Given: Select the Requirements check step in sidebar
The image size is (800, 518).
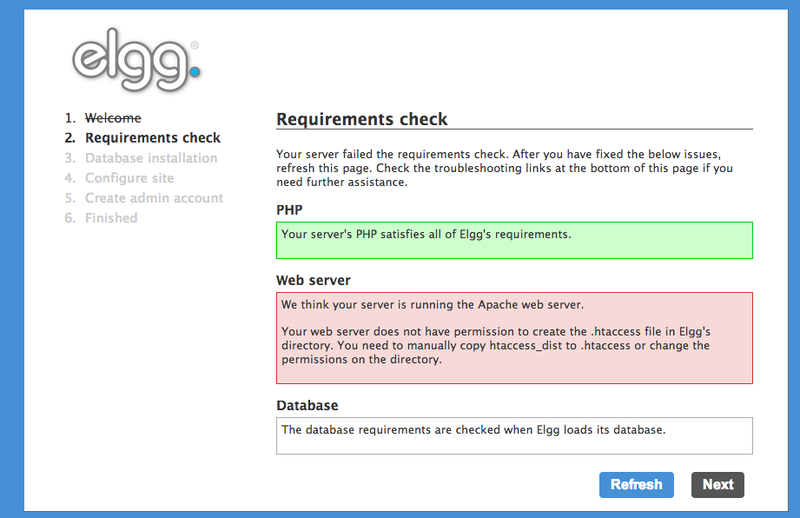Looking at the screenshot, I should 153,138.
